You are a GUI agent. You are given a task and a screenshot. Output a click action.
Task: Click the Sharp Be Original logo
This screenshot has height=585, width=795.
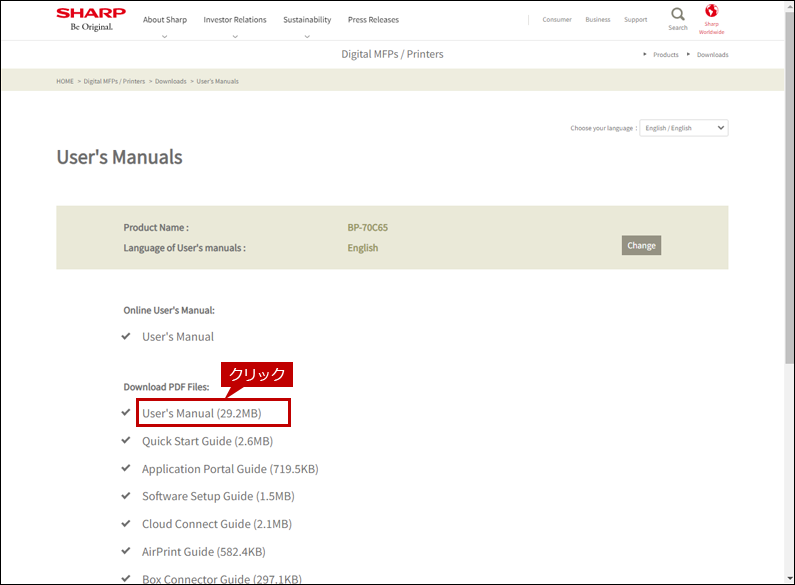(x=91, y=19)
